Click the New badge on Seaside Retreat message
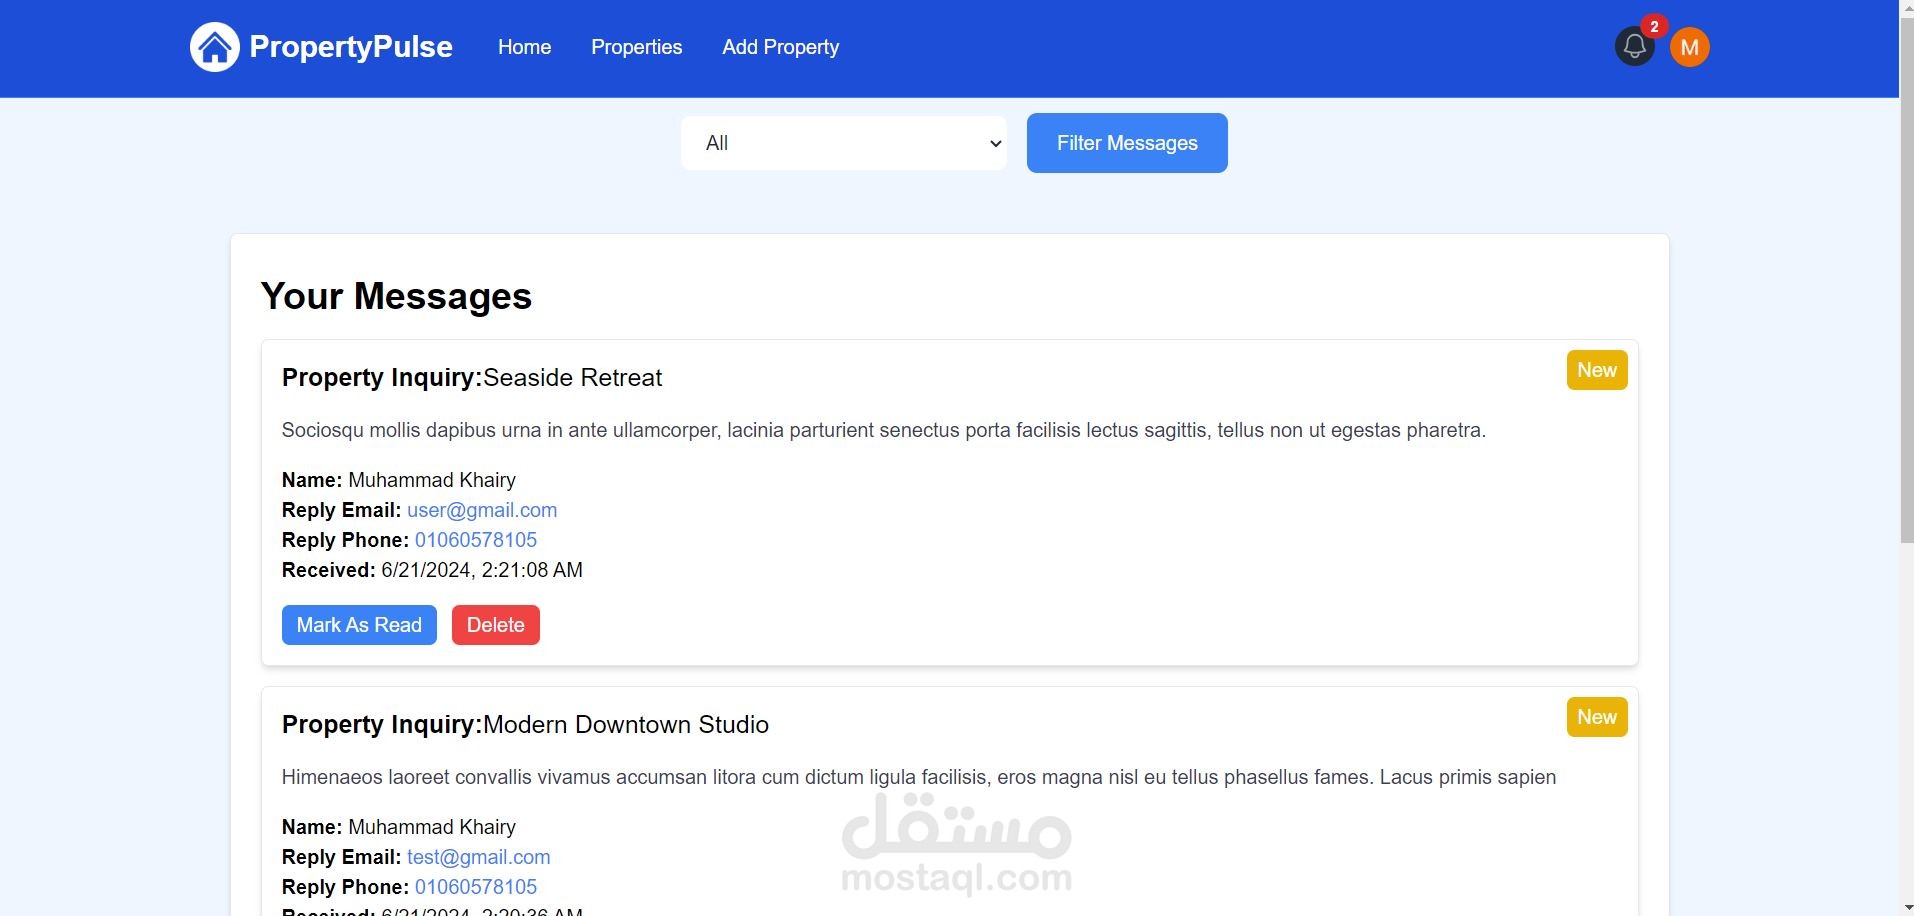The height and width of the screenshot is (916, 1914). [x=1597, y=370]
